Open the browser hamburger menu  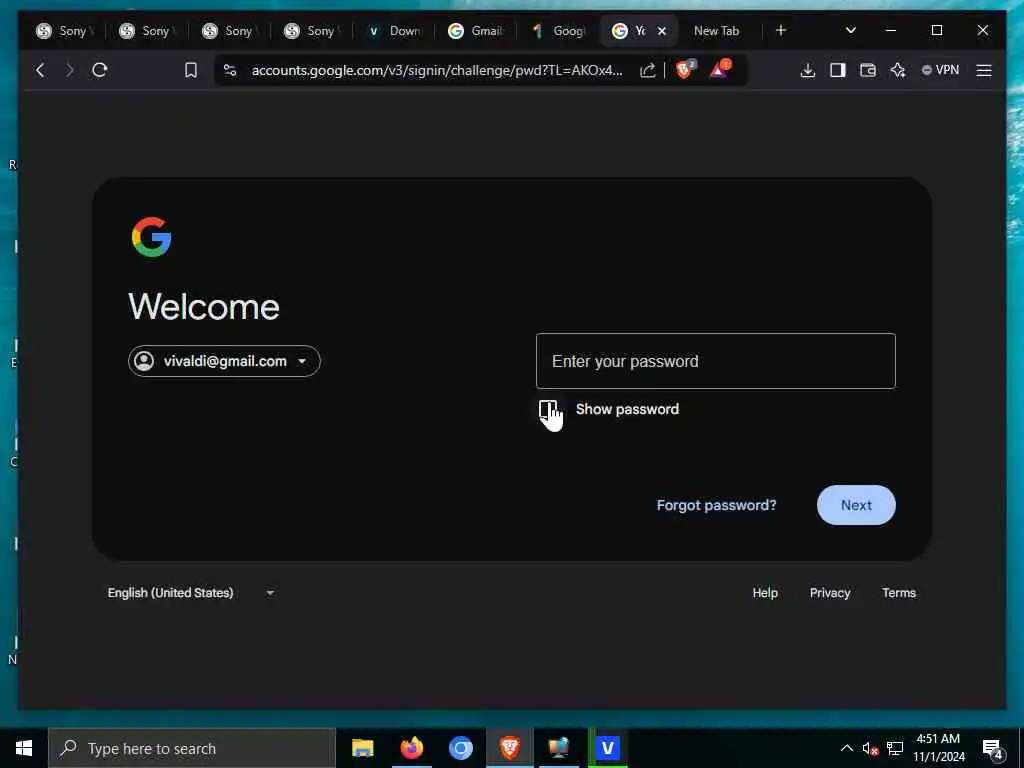[x=984, y=70]
